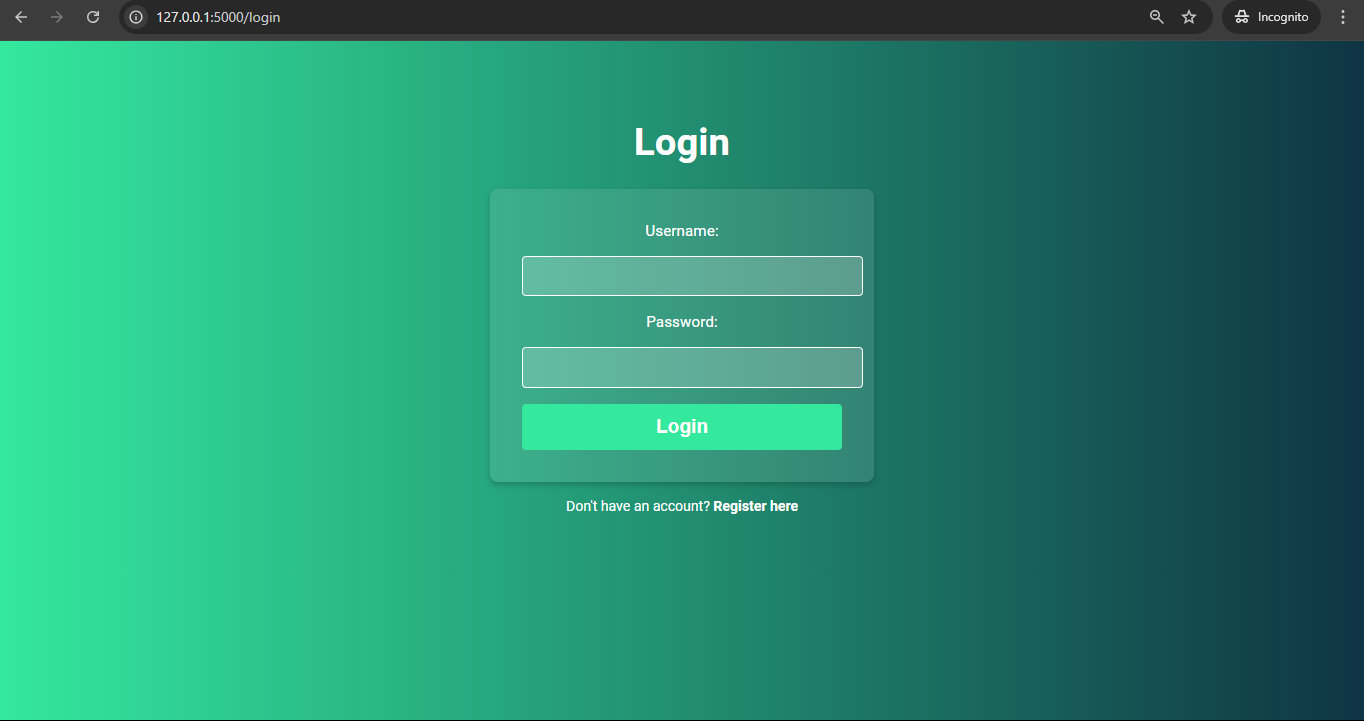Open the Chrome three-dot menu

[1343, 17]
